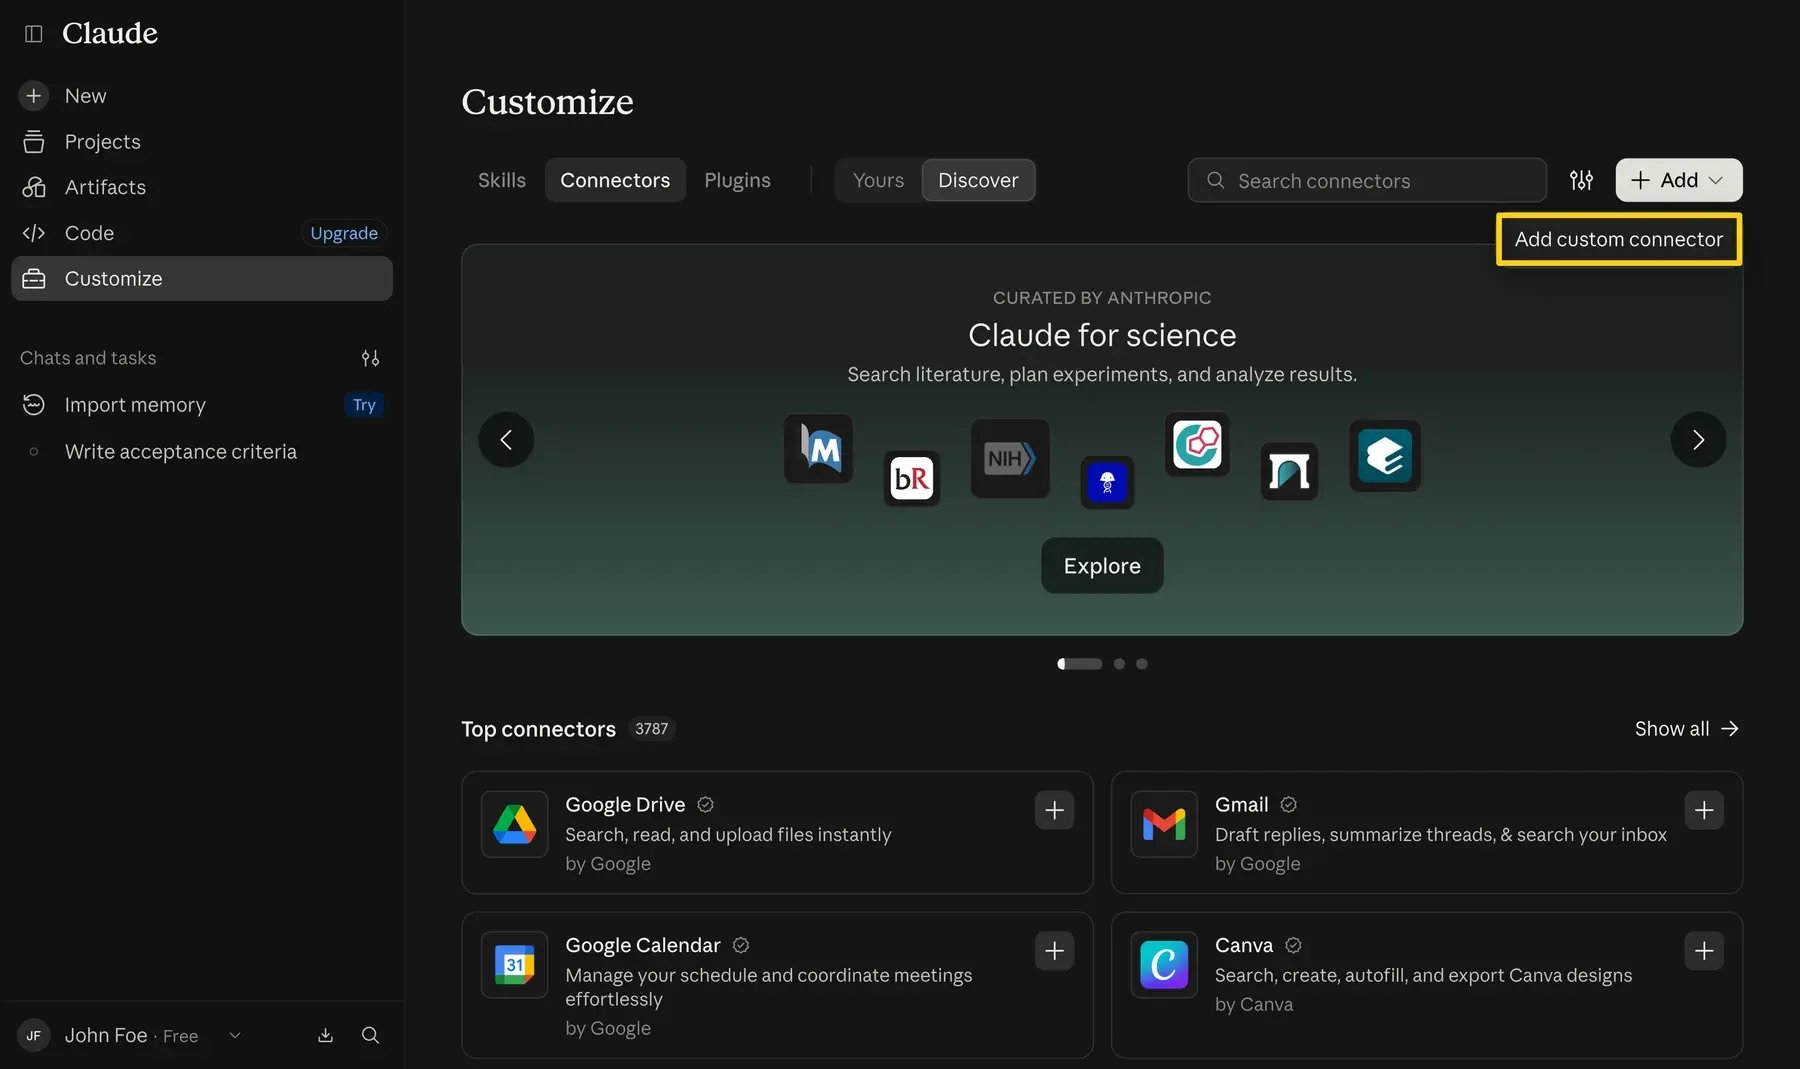Select Customize in the sidebar
Image resolution: width=1800 pixels, height=1069 pixels.
click(x=201, y=278)
